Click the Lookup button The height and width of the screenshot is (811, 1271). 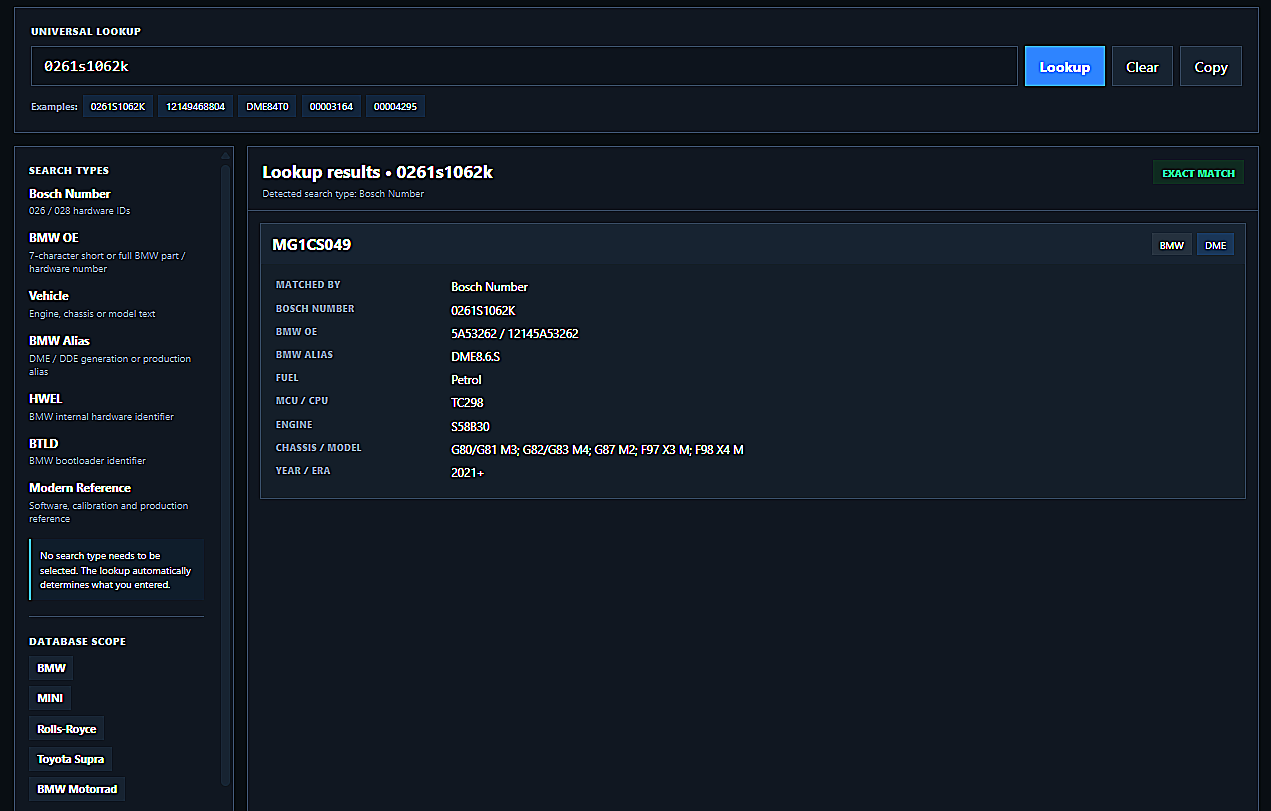[x=1065, y=66]
